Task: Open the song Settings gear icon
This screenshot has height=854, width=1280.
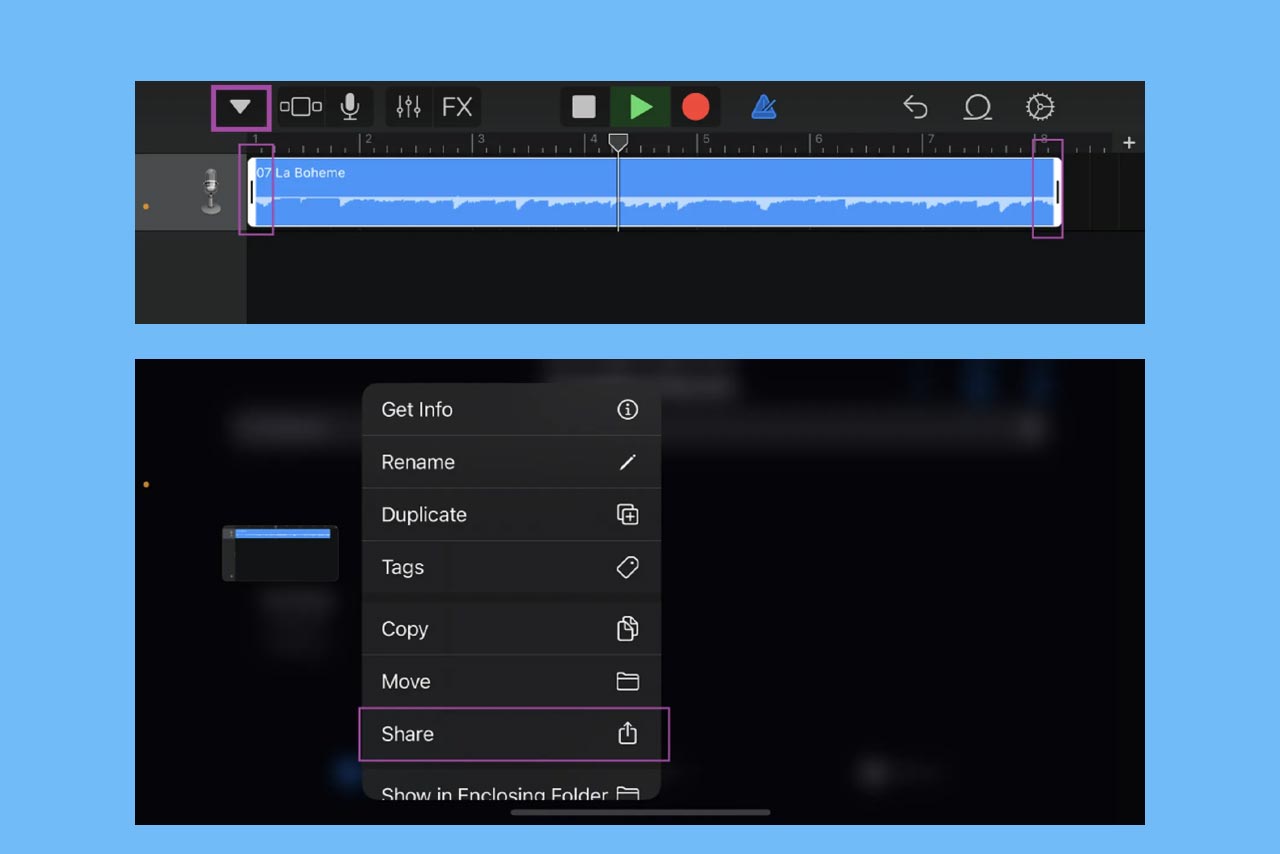Action: click(1040, 107)
